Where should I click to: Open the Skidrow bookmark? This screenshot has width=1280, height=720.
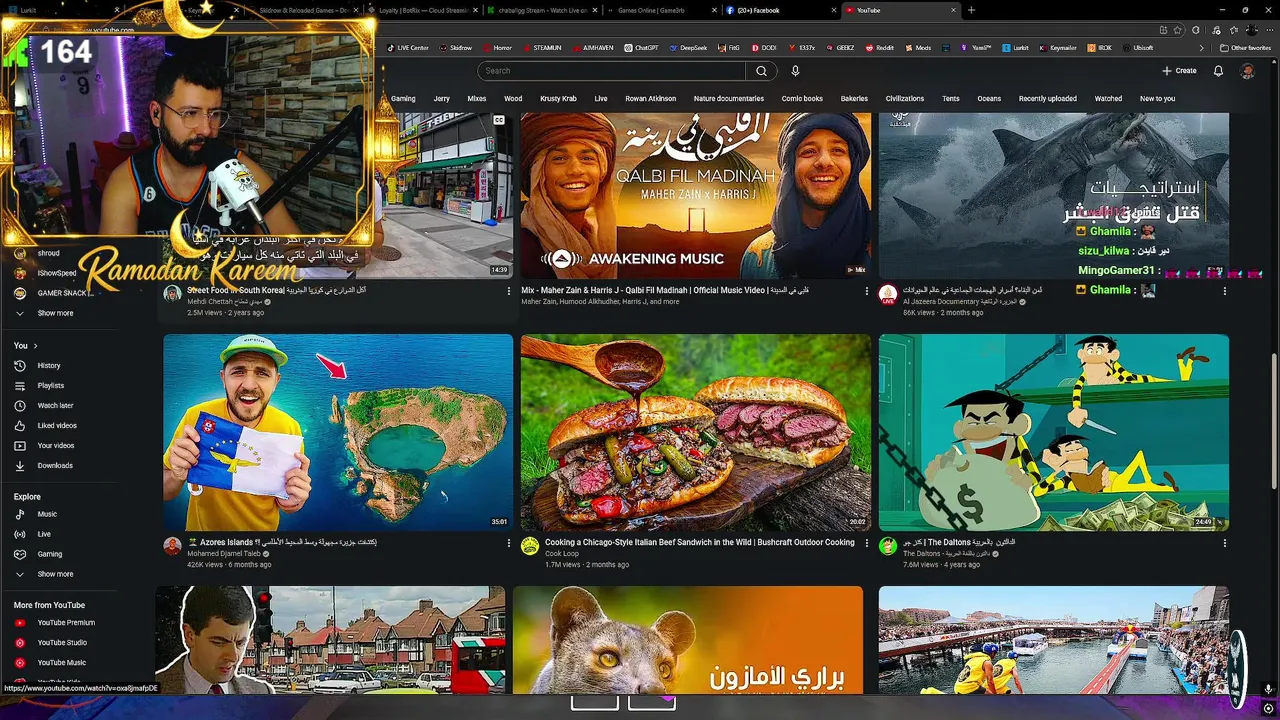pos(455,48)
